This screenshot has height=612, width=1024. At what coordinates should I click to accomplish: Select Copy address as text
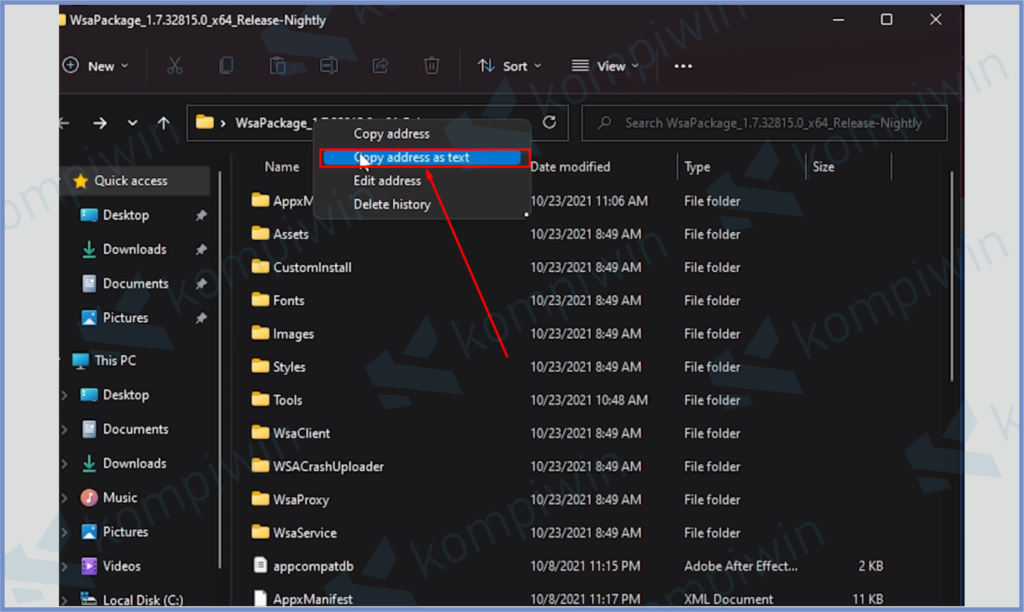point(420,157)
